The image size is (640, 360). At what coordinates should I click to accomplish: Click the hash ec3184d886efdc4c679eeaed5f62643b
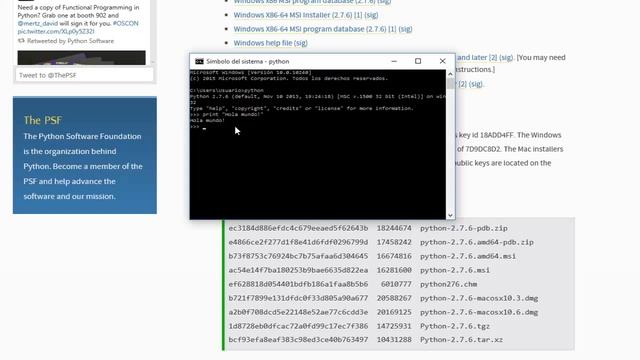298,228
